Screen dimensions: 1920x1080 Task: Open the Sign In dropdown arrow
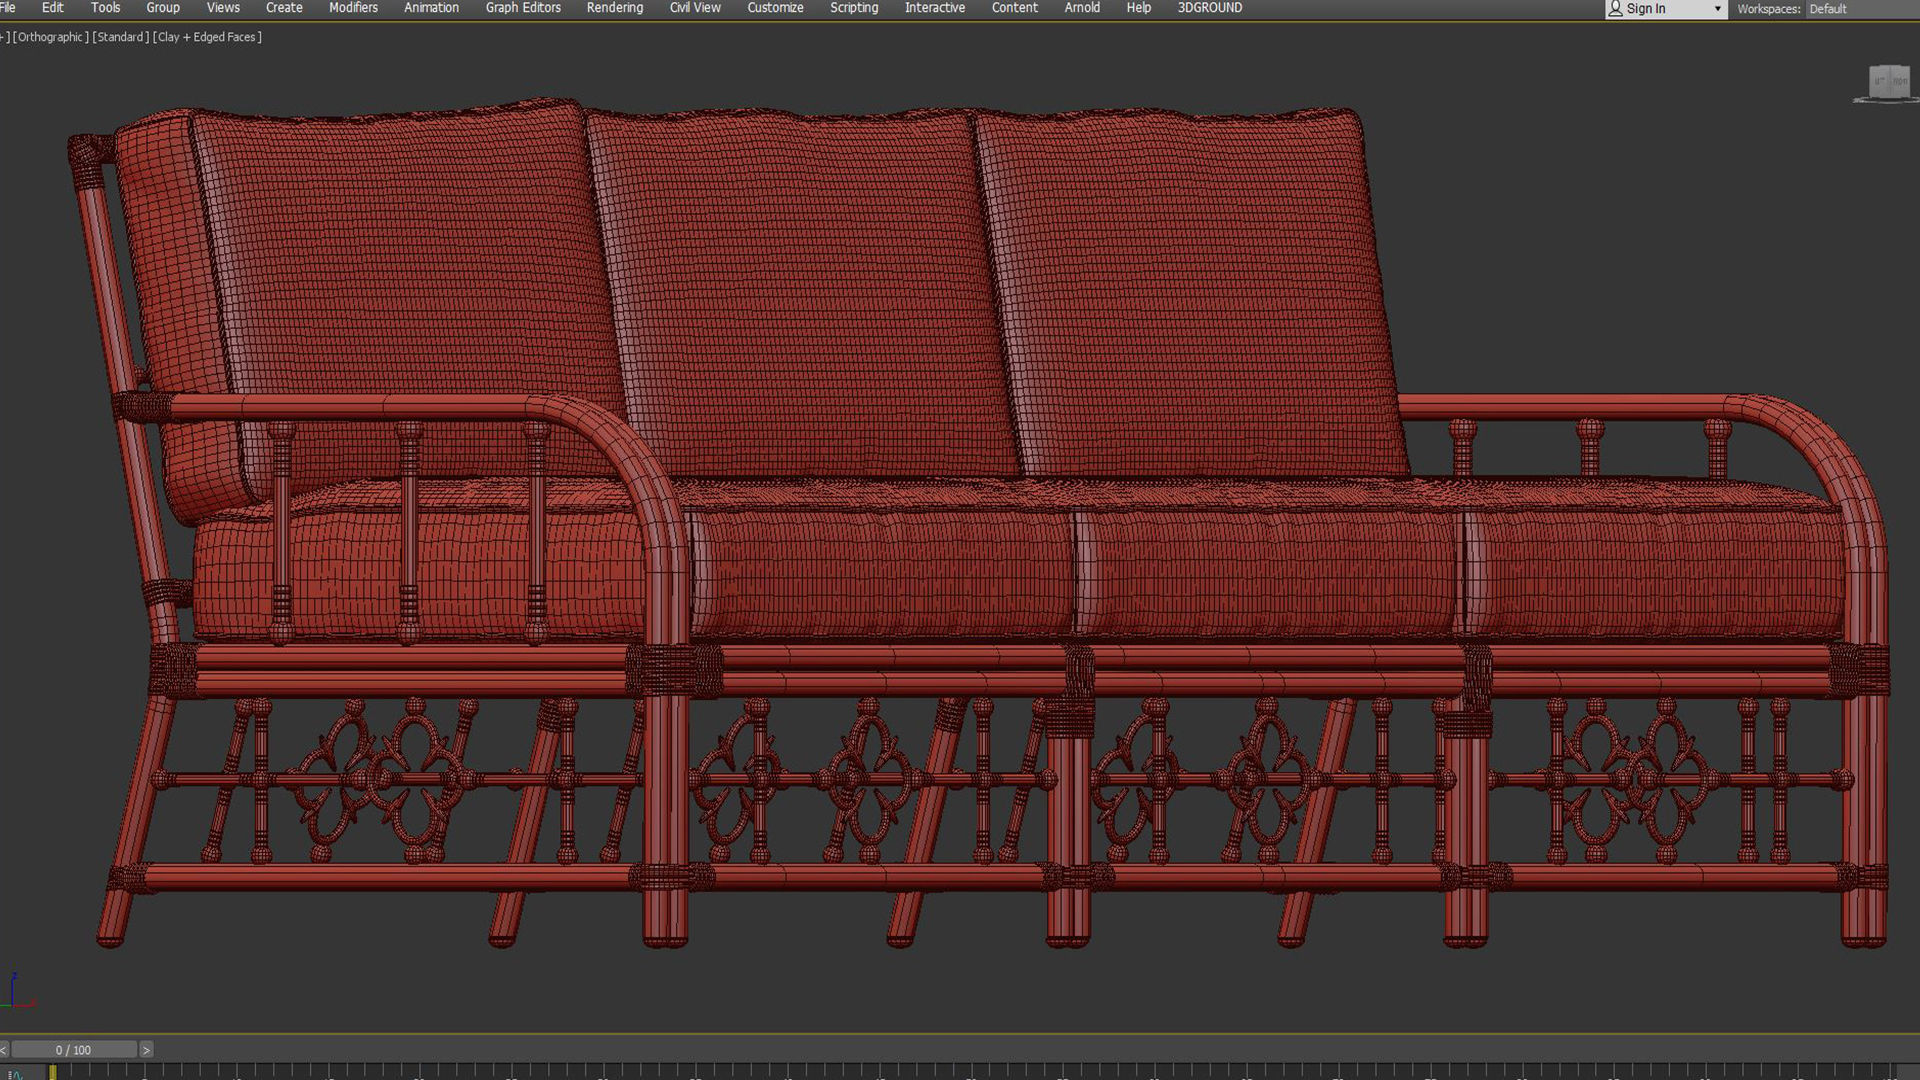(x=1717, y=9)
